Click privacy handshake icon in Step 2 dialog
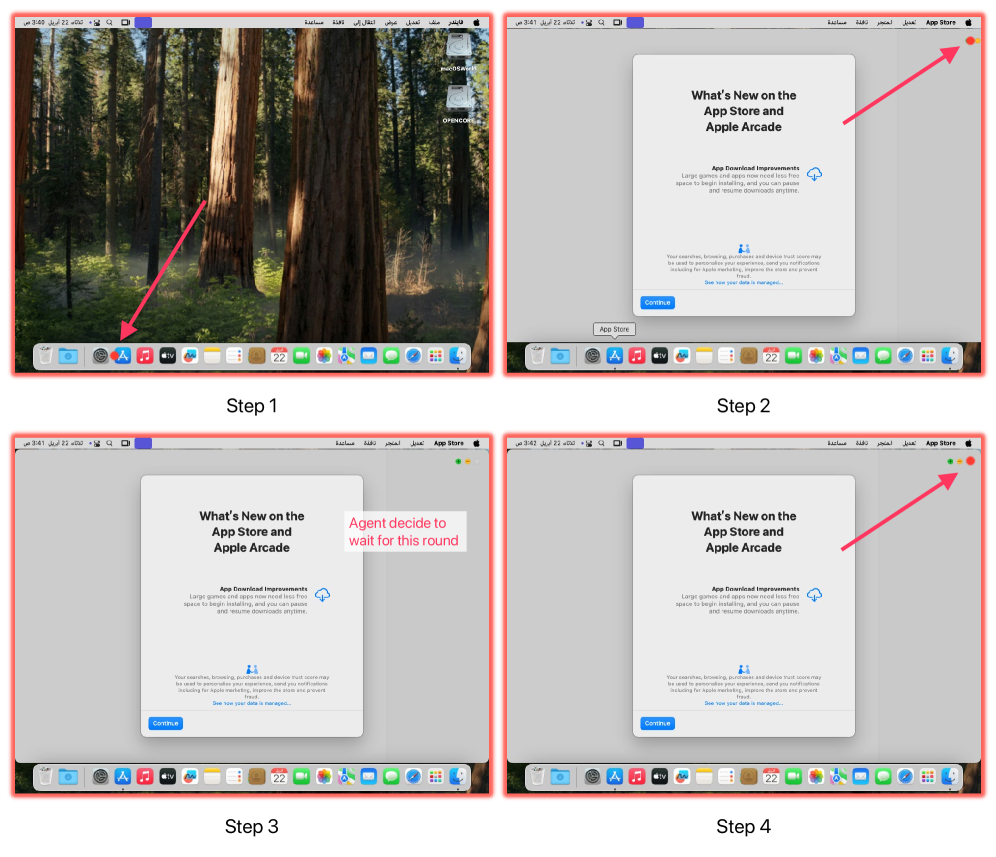Image resolution: width=996 pixels, height=857 pixels. [744, 248]
